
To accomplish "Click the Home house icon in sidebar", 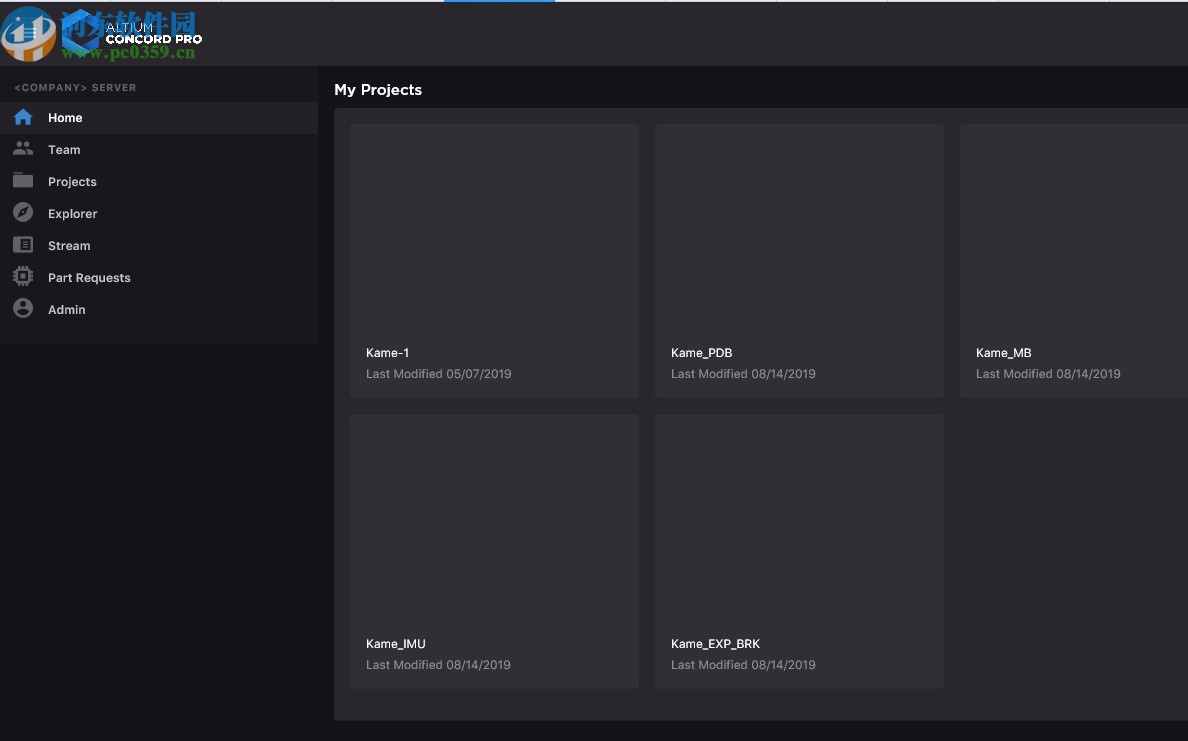I will click(23, 118).
